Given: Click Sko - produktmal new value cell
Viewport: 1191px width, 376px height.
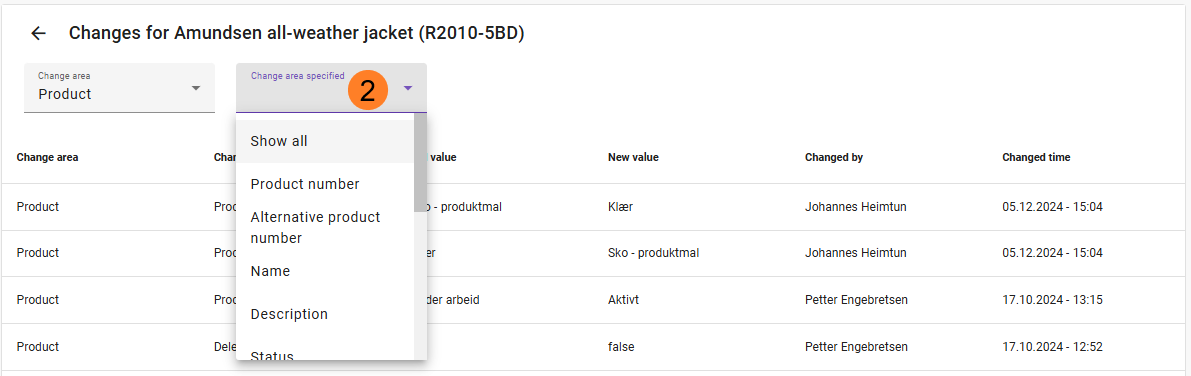Looking at the screenshot, I should pos(653,253).
